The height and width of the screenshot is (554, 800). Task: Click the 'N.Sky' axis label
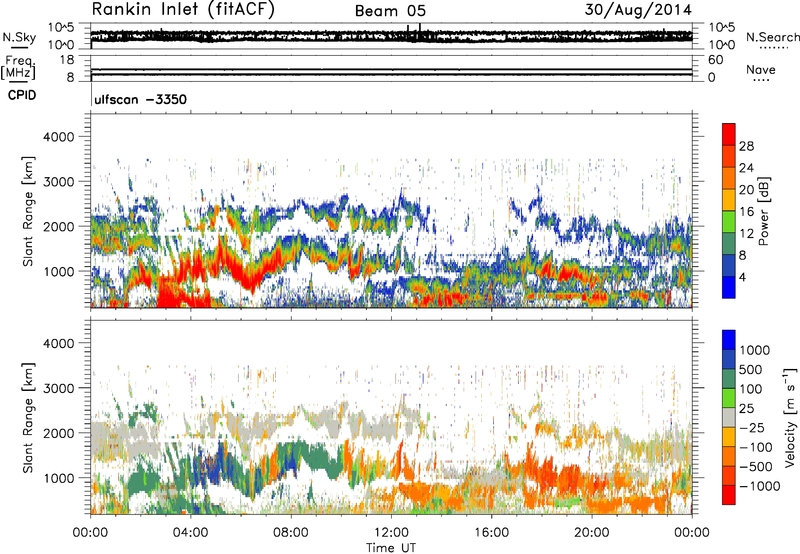[19, 37]
